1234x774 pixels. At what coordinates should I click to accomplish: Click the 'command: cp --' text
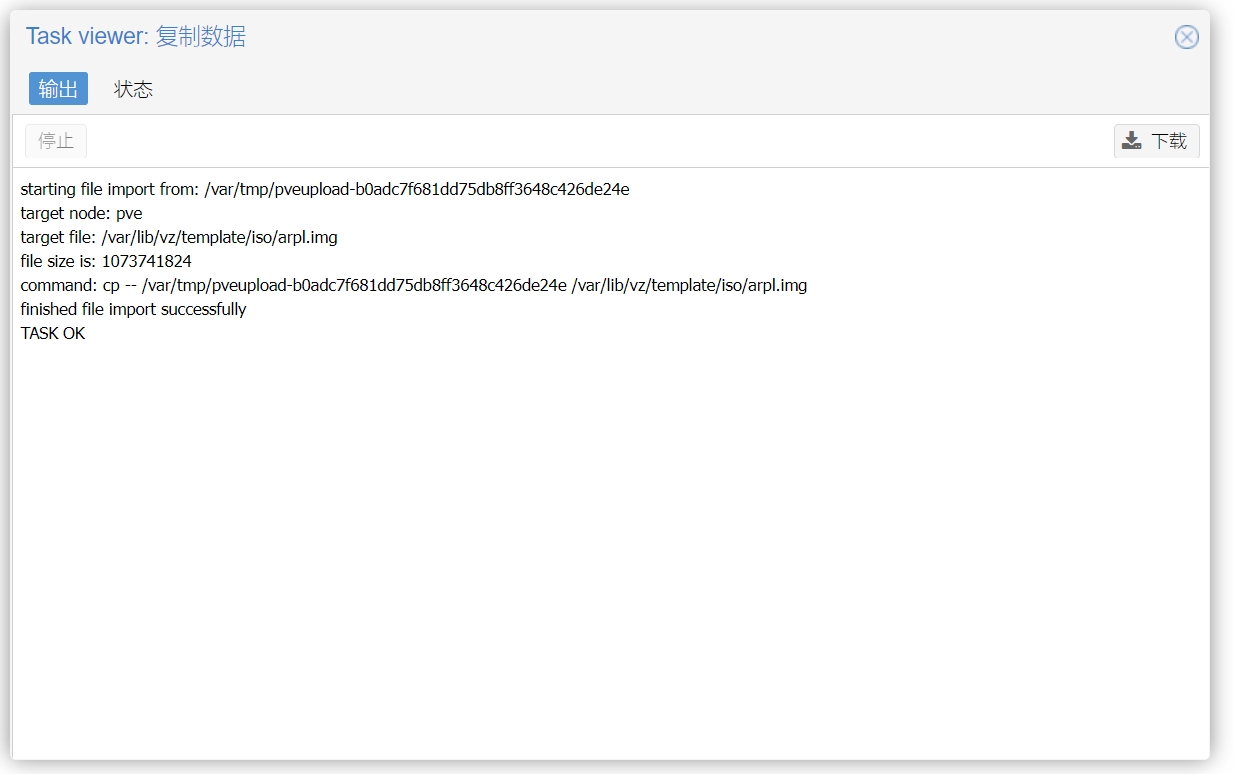79,285
